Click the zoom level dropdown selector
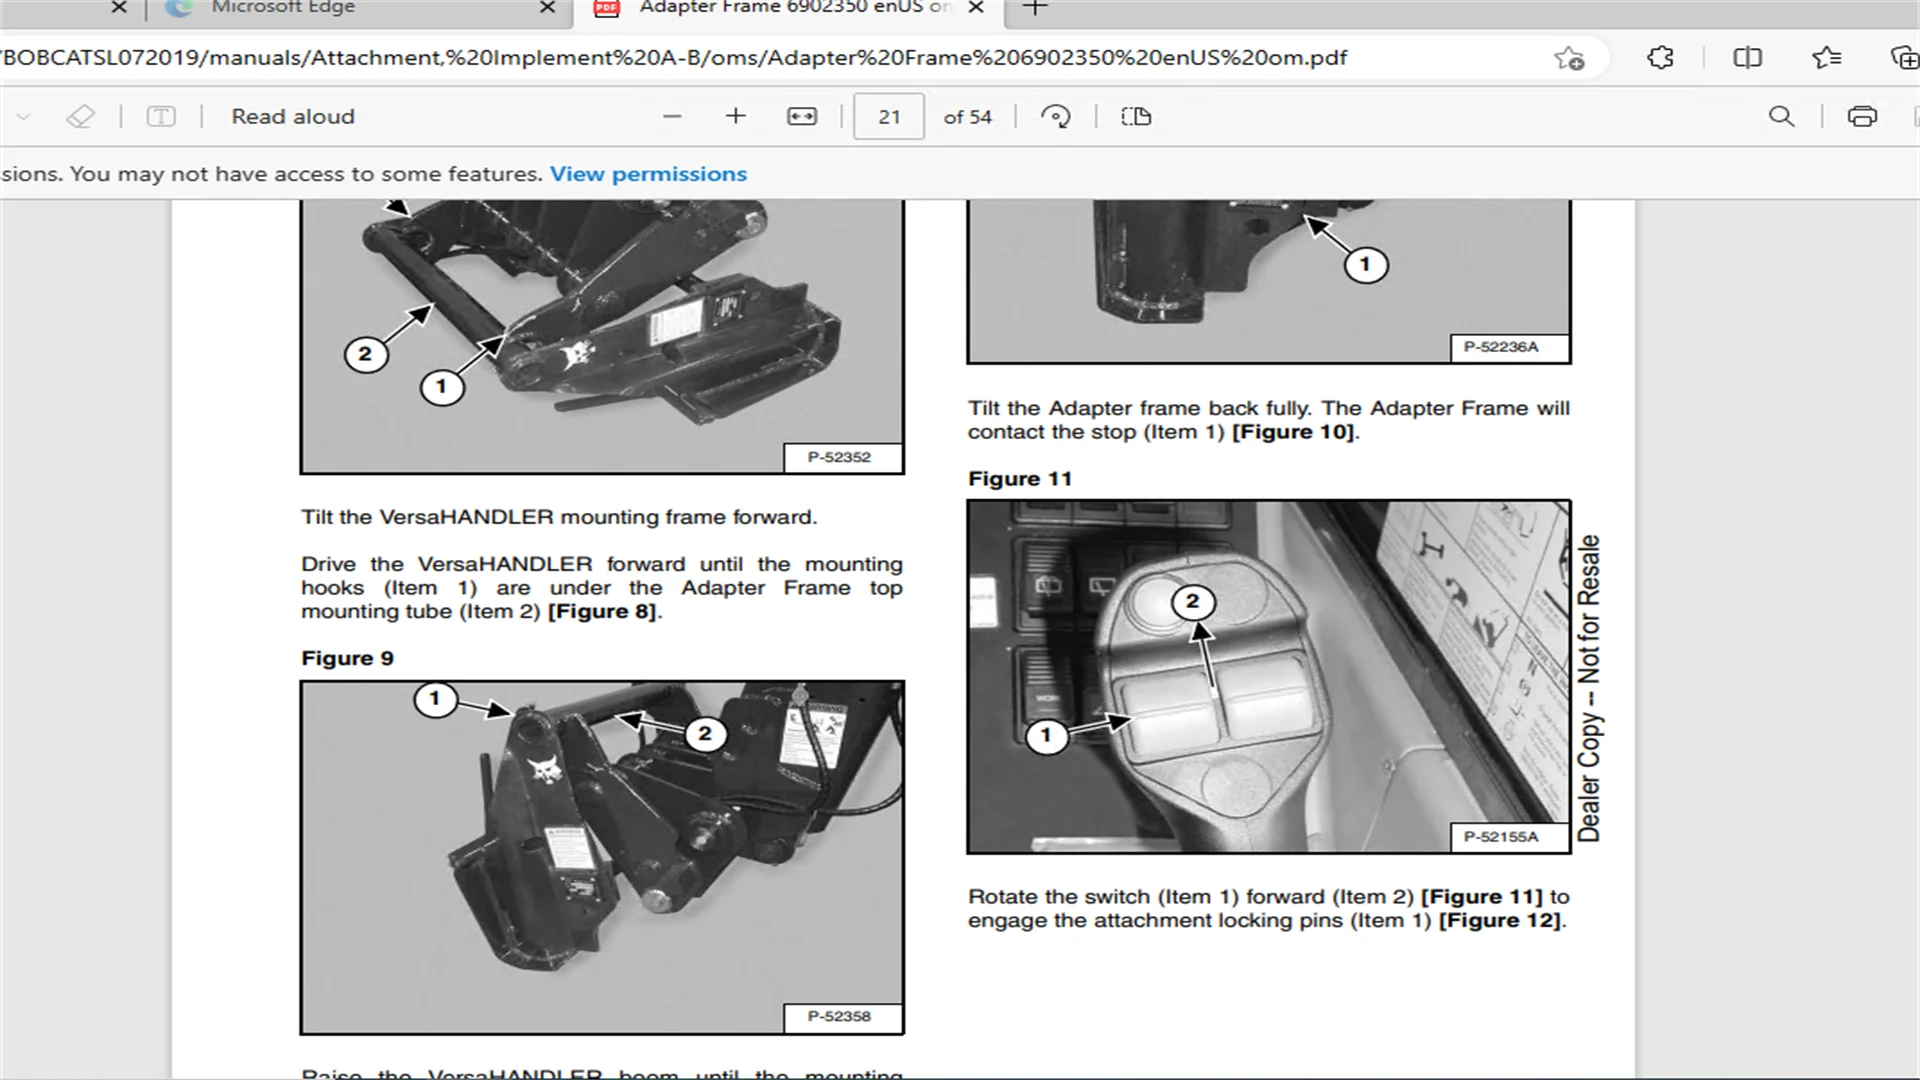The image size is (1920, 1080). click(802, 116)
